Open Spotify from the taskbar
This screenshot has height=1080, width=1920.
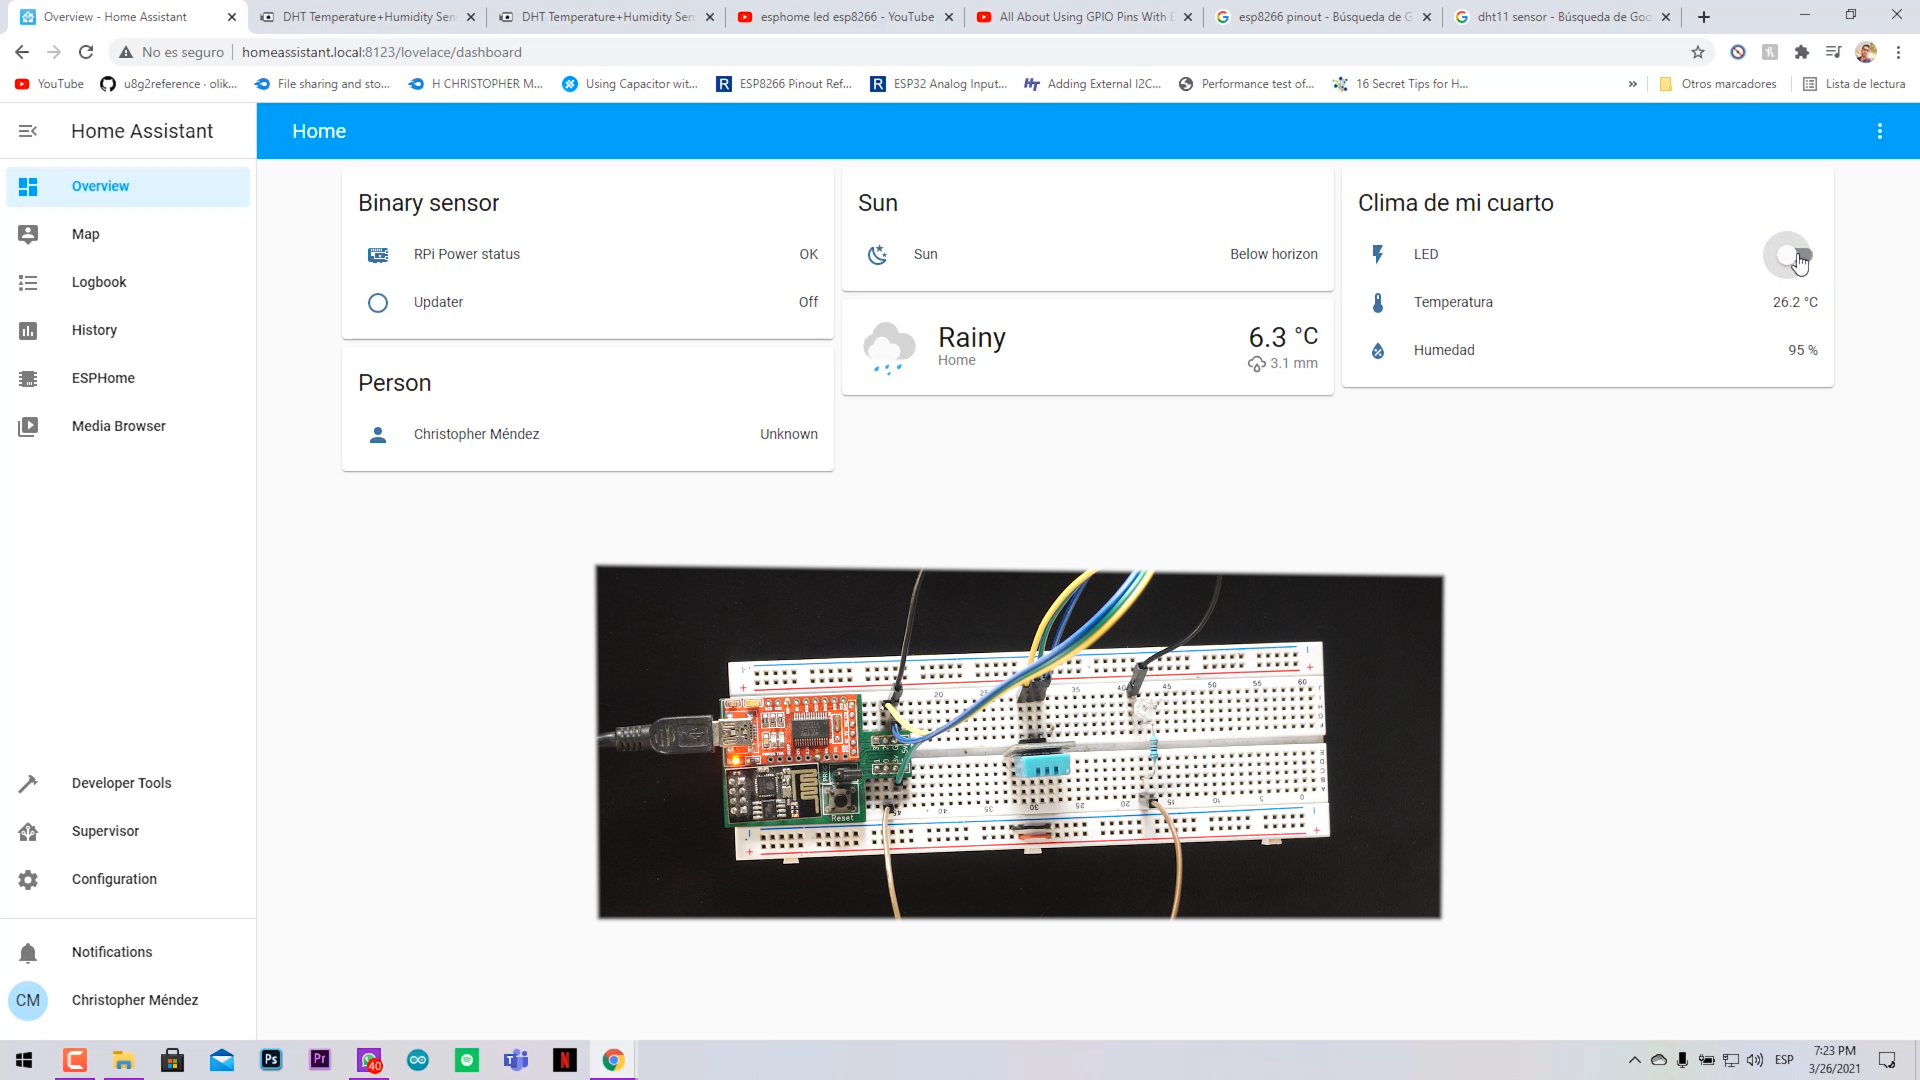click(467, 1060)
